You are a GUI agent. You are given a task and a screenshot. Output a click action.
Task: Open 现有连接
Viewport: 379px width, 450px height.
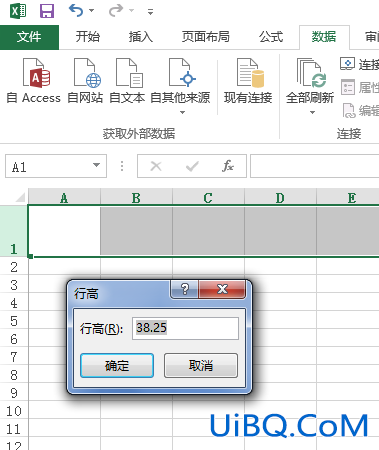pyautogui.click(x=248, y=81)
